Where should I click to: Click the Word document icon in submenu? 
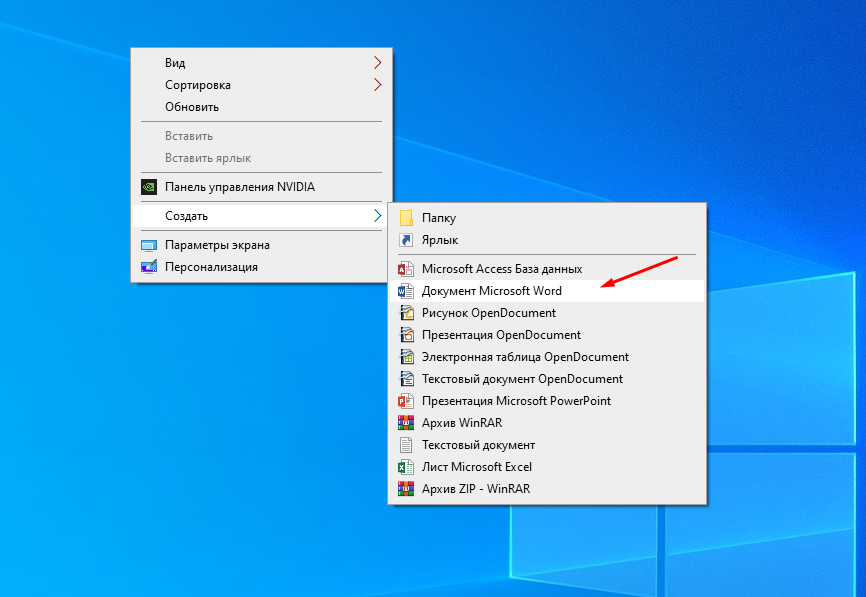tap(406, 291)
